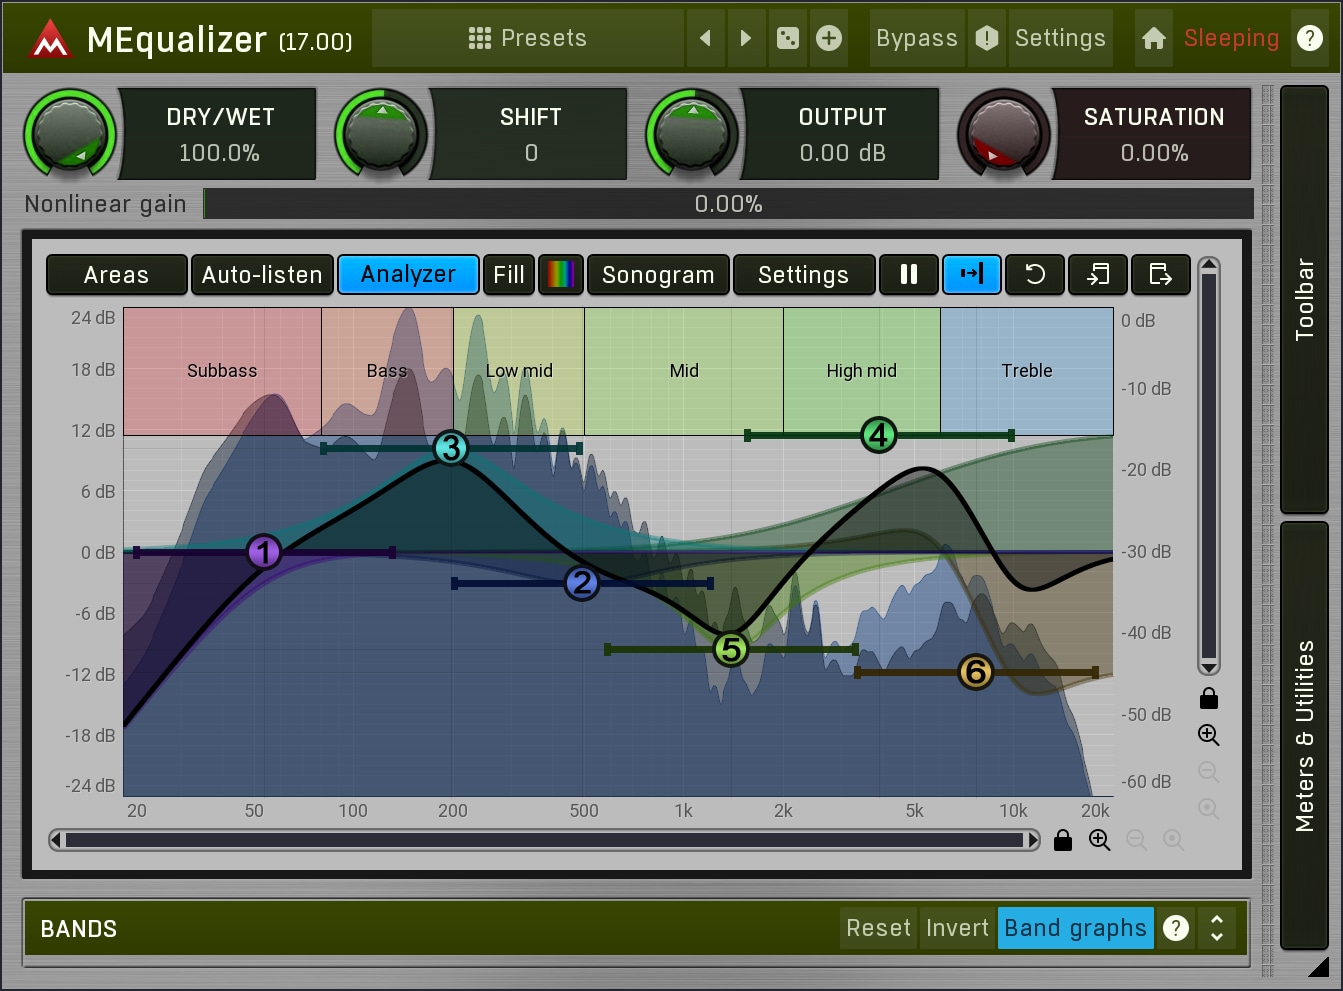This screenshot has width=1343, height=991.
Task: Click the Invert button in BANDS
Action: pyautogui.click(x=957, y=928)
